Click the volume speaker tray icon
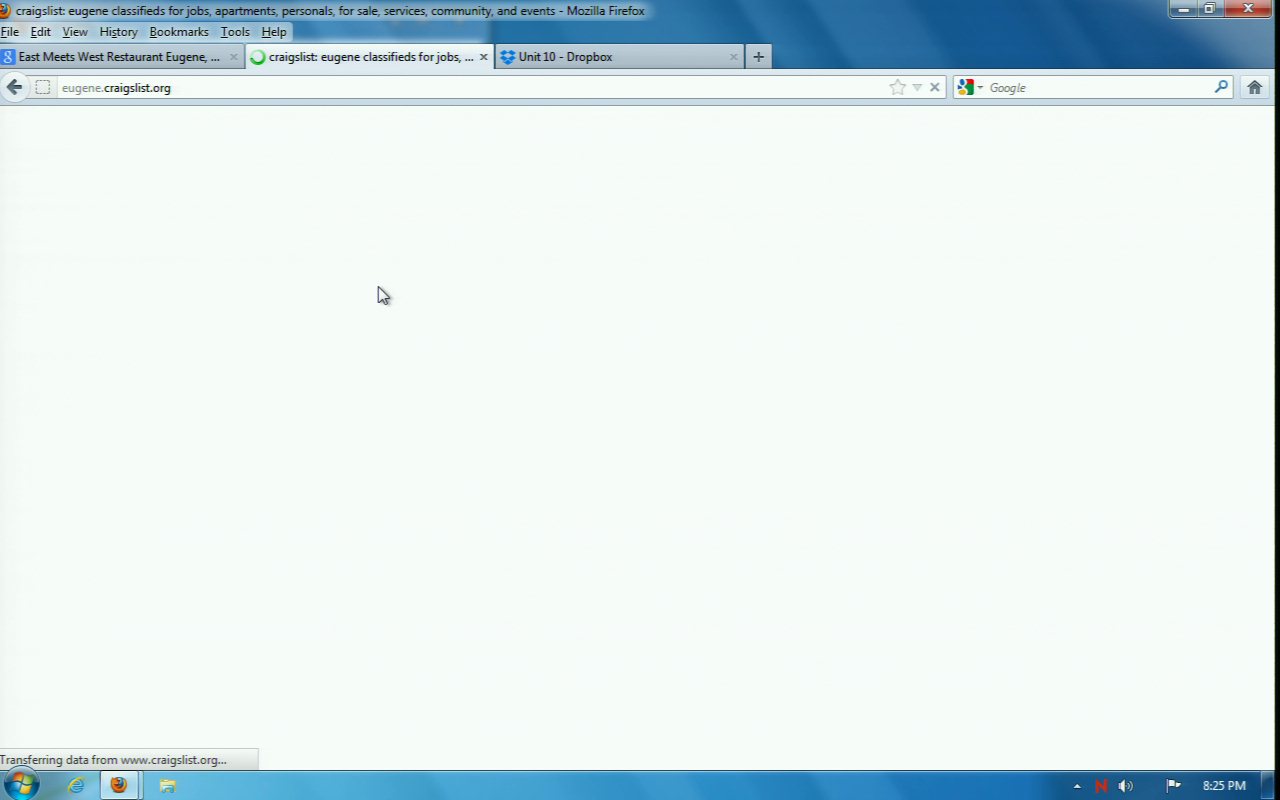 (x=1126, y=786)
